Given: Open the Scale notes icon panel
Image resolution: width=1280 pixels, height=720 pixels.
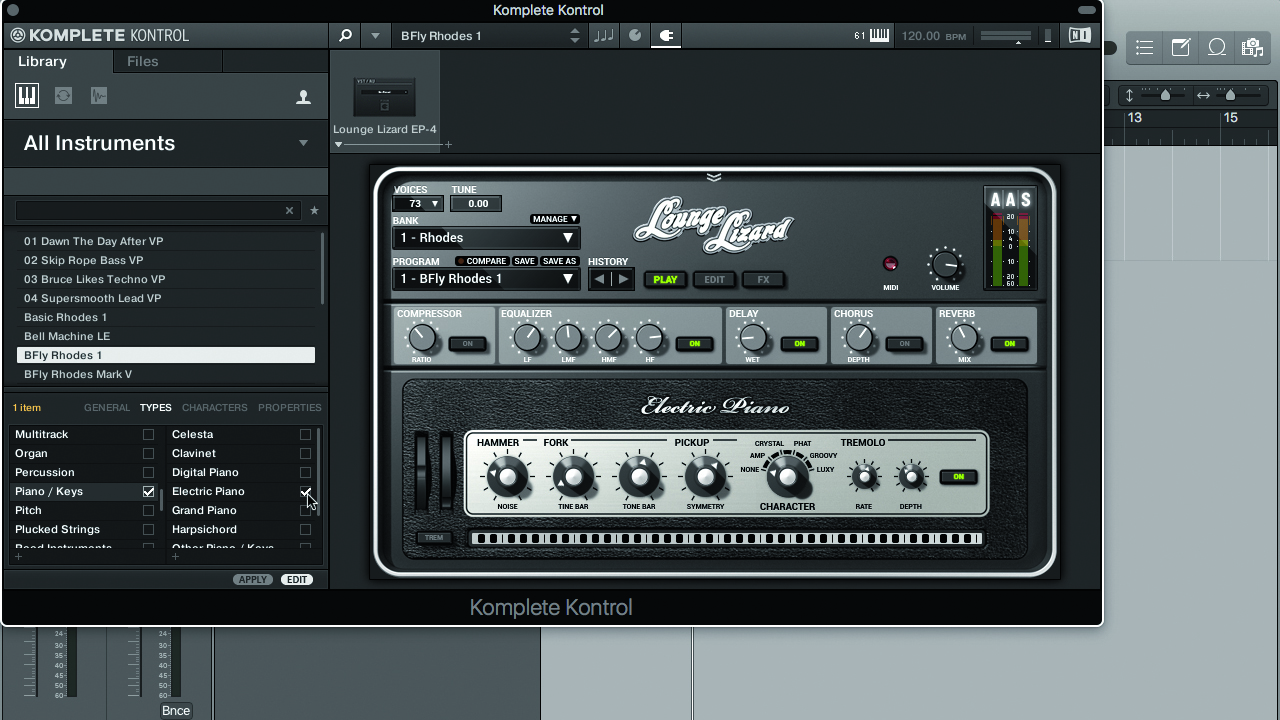Looking at the screenshot, I should tap(604, 36).
